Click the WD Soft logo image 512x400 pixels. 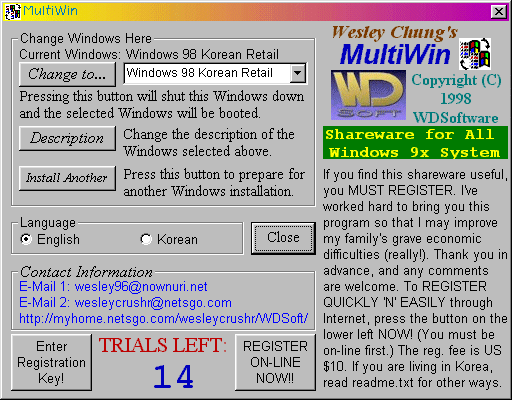point(368,95)
